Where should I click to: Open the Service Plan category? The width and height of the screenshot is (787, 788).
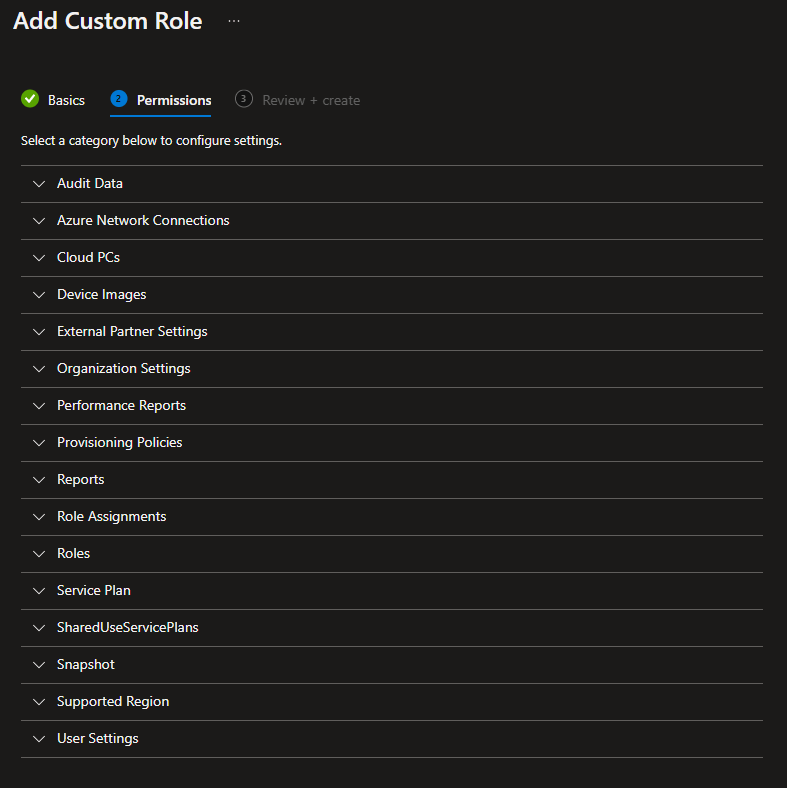pos(93,591)
